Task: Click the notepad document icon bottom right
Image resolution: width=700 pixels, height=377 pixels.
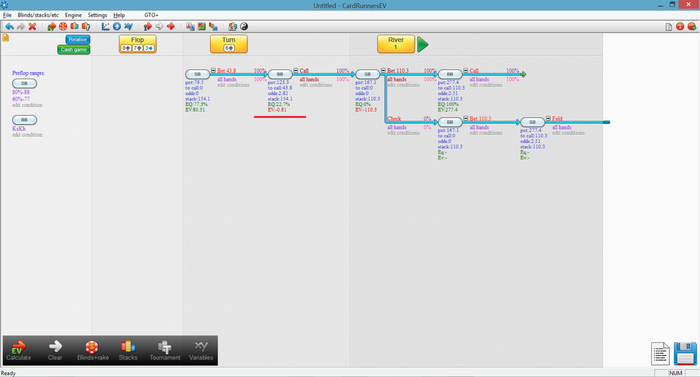Action: click(660, 354)
